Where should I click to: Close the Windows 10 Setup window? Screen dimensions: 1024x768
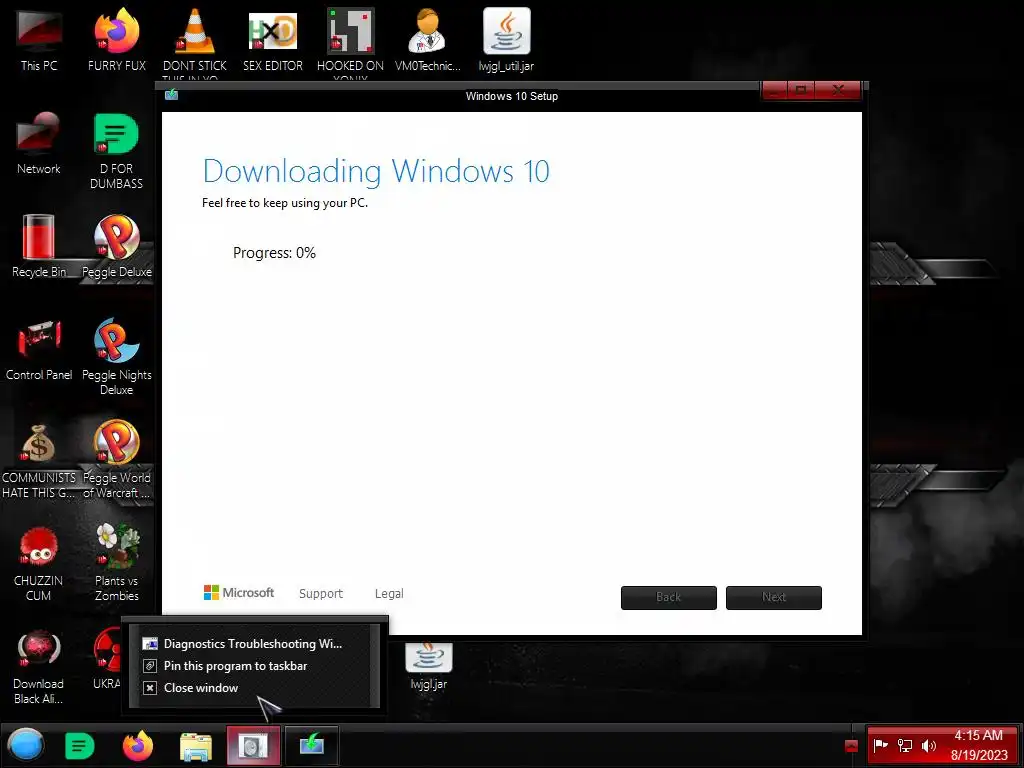pyautogui.click(x=839, y=90)
